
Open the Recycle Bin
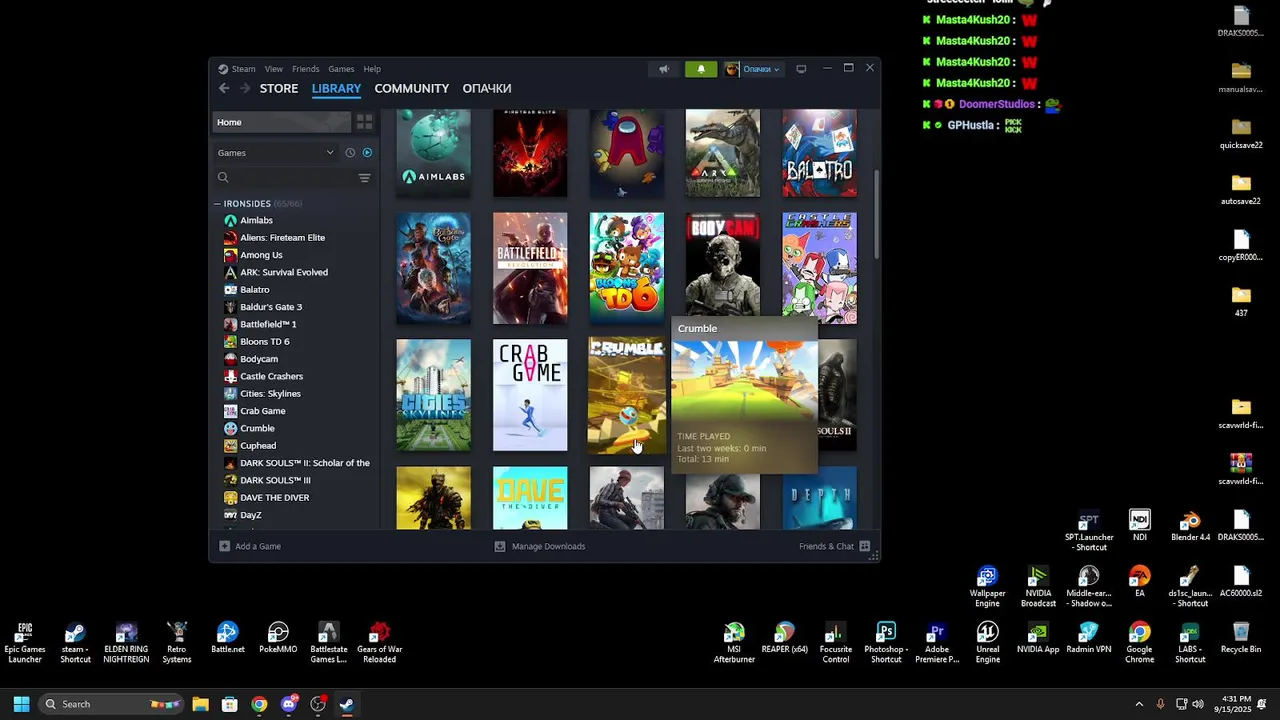(1241, 638)
